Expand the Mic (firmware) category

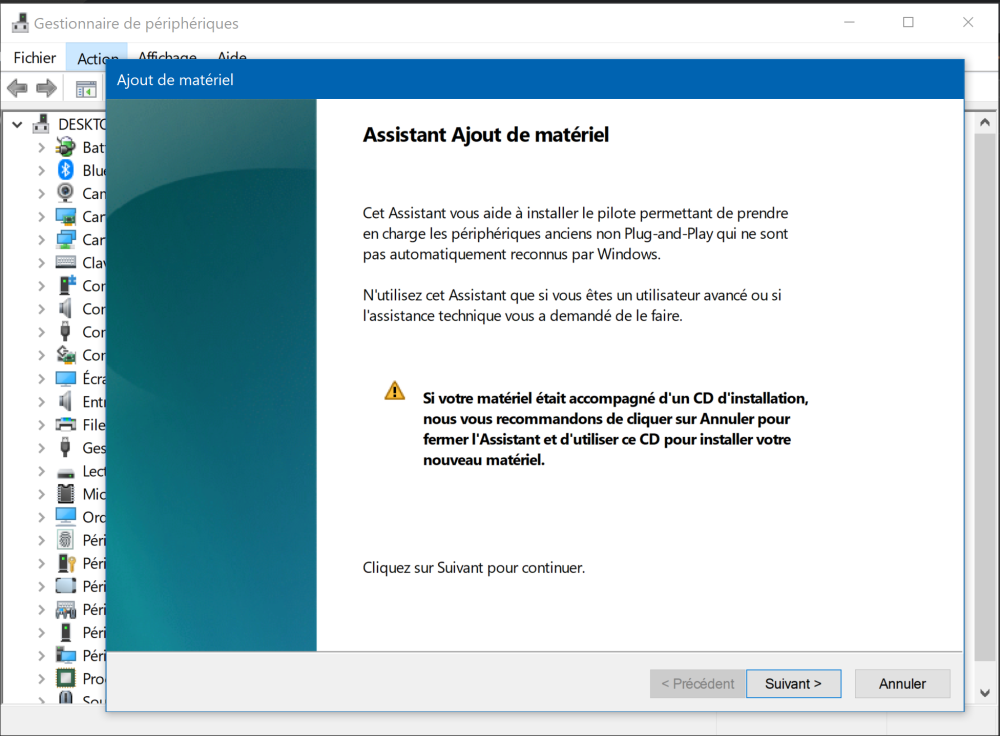pyautogui.click(x=41, y=494)
